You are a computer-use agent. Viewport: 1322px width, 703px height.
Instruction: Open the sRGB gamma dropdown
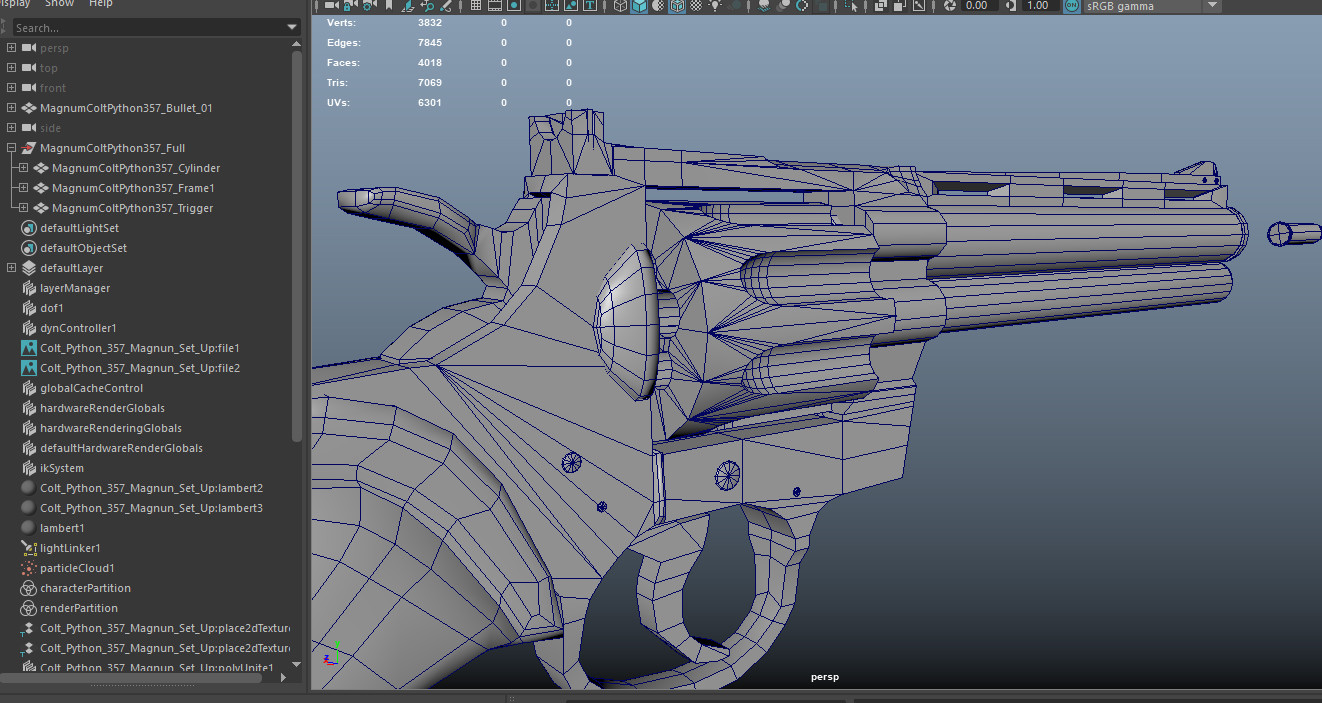1210,6
